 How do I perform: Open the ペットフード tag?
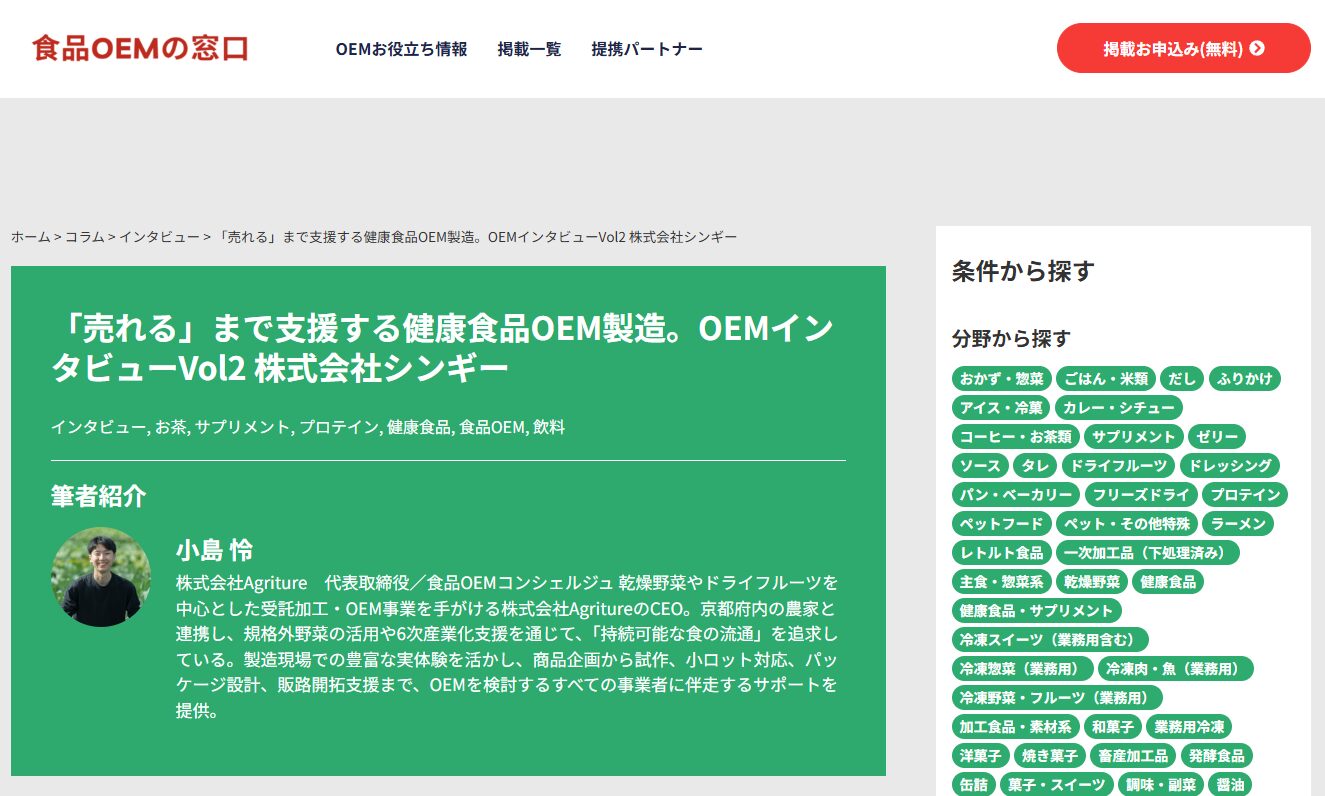point(1001,524)
